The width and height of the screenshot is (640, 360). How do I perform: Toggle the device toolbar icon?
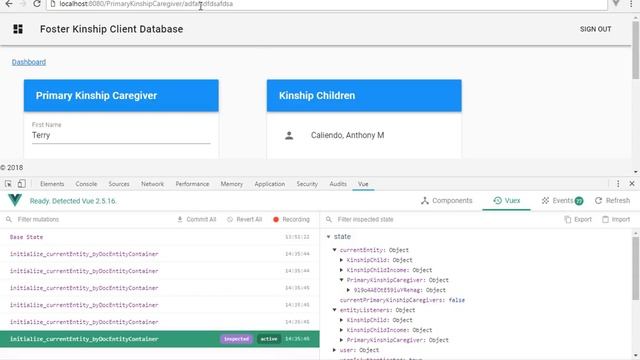(21, 184)
